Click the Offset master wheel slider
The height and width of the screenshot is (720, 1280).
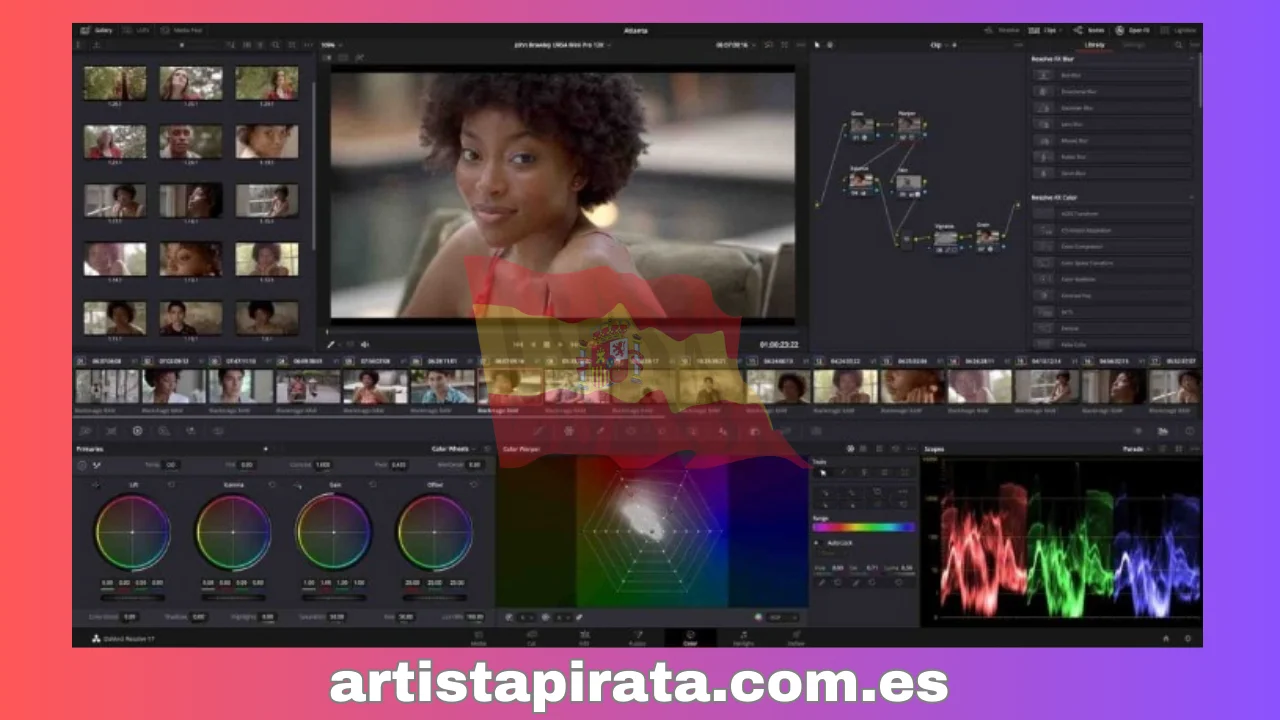coord(435,597)
